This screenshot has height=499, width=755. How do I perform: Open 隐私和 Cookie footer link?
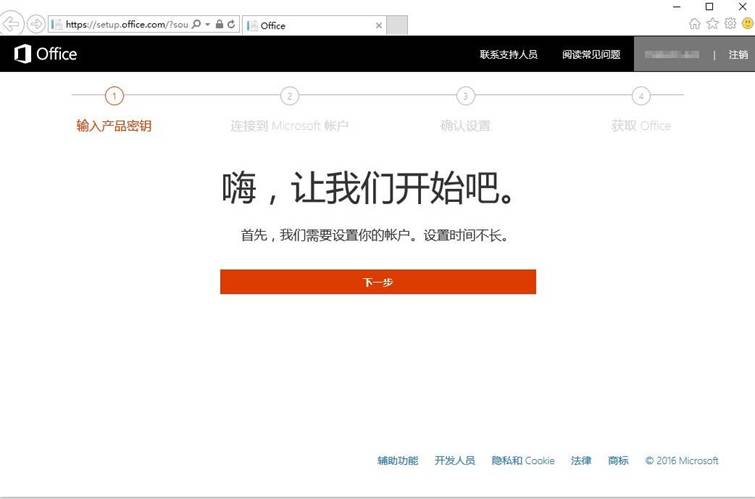[x=523, y=460]
